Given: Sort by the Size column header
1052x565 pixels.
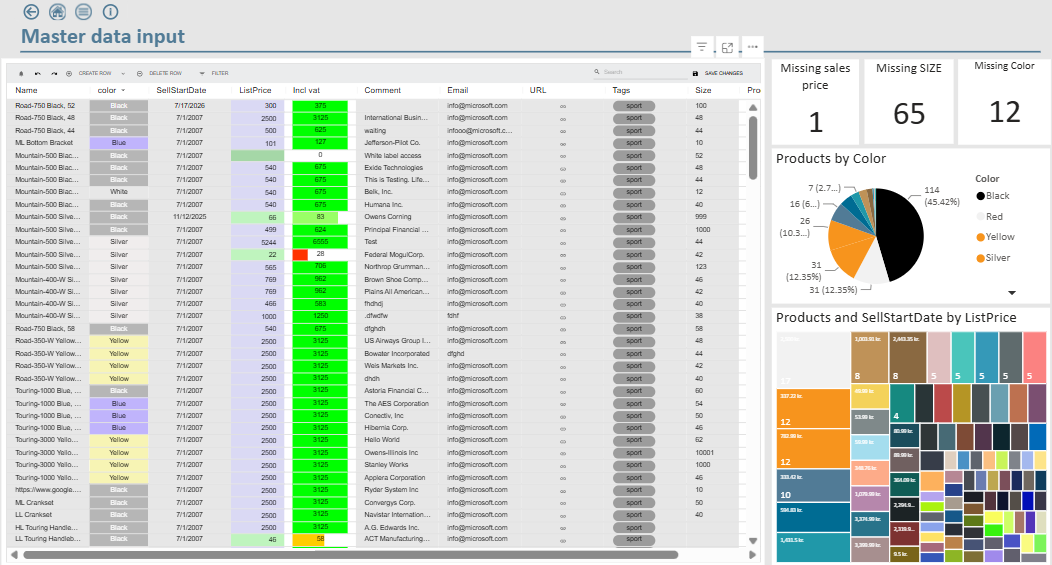Looking at the screenshot, I should point(702,90).
